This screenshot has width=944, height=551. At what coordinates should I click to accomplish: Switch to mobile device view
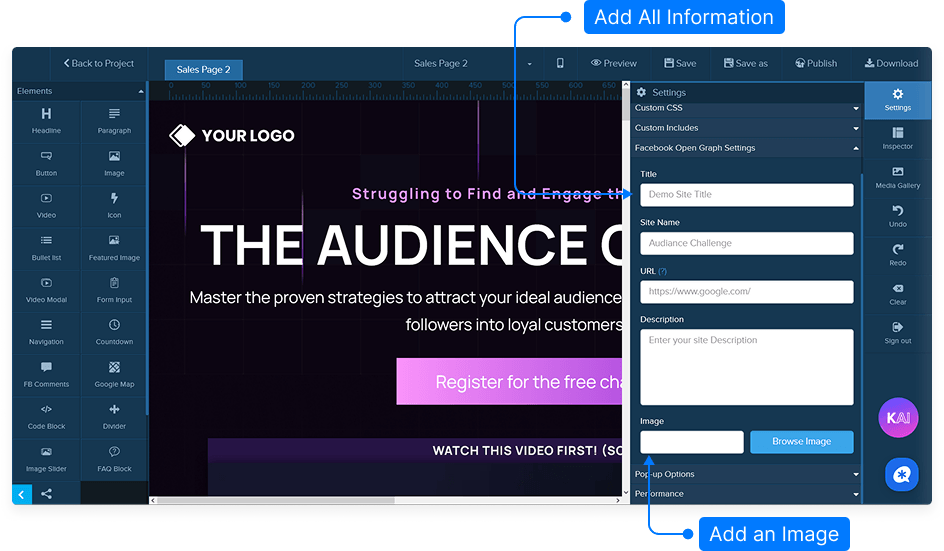pos(560,63)
